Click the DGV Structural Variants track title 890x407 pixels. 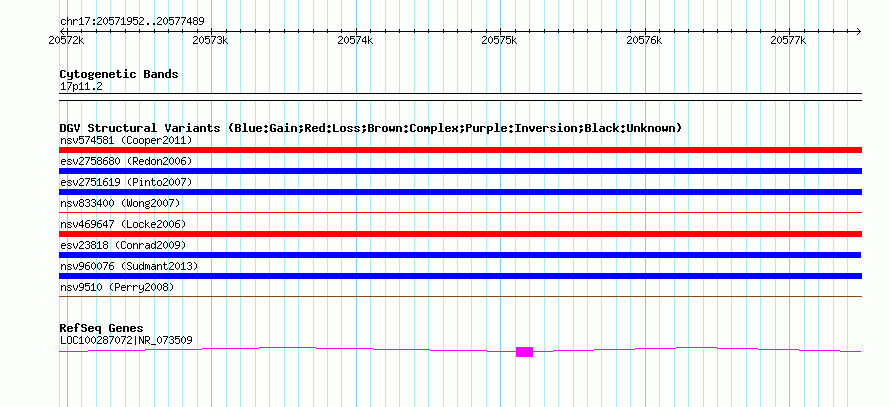click(371, 128)
